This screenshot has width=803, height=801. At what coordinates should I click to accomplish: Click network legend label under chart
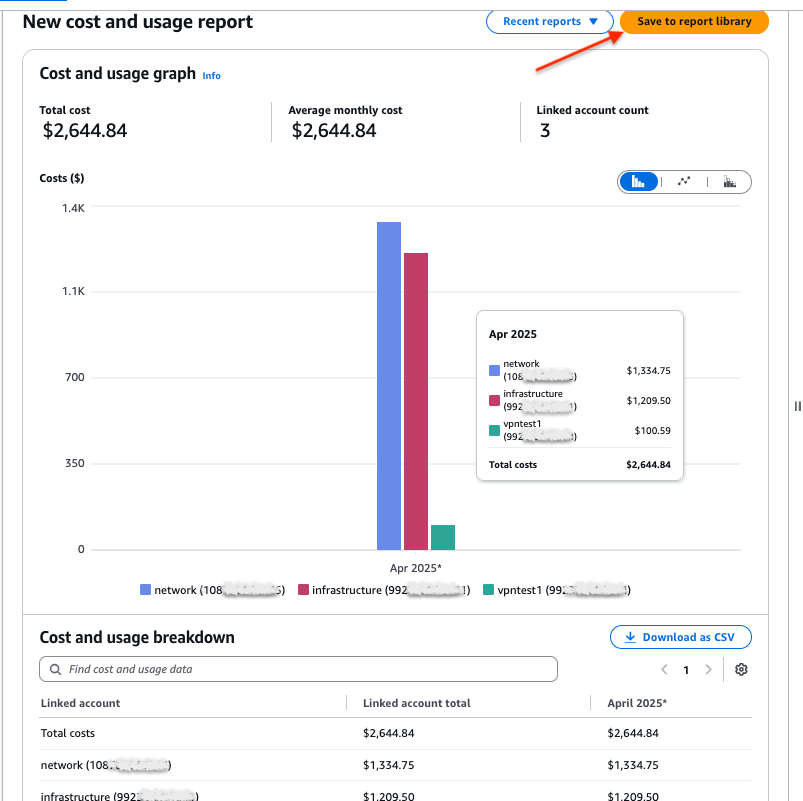pyautogui.click(x=219, y=590)
